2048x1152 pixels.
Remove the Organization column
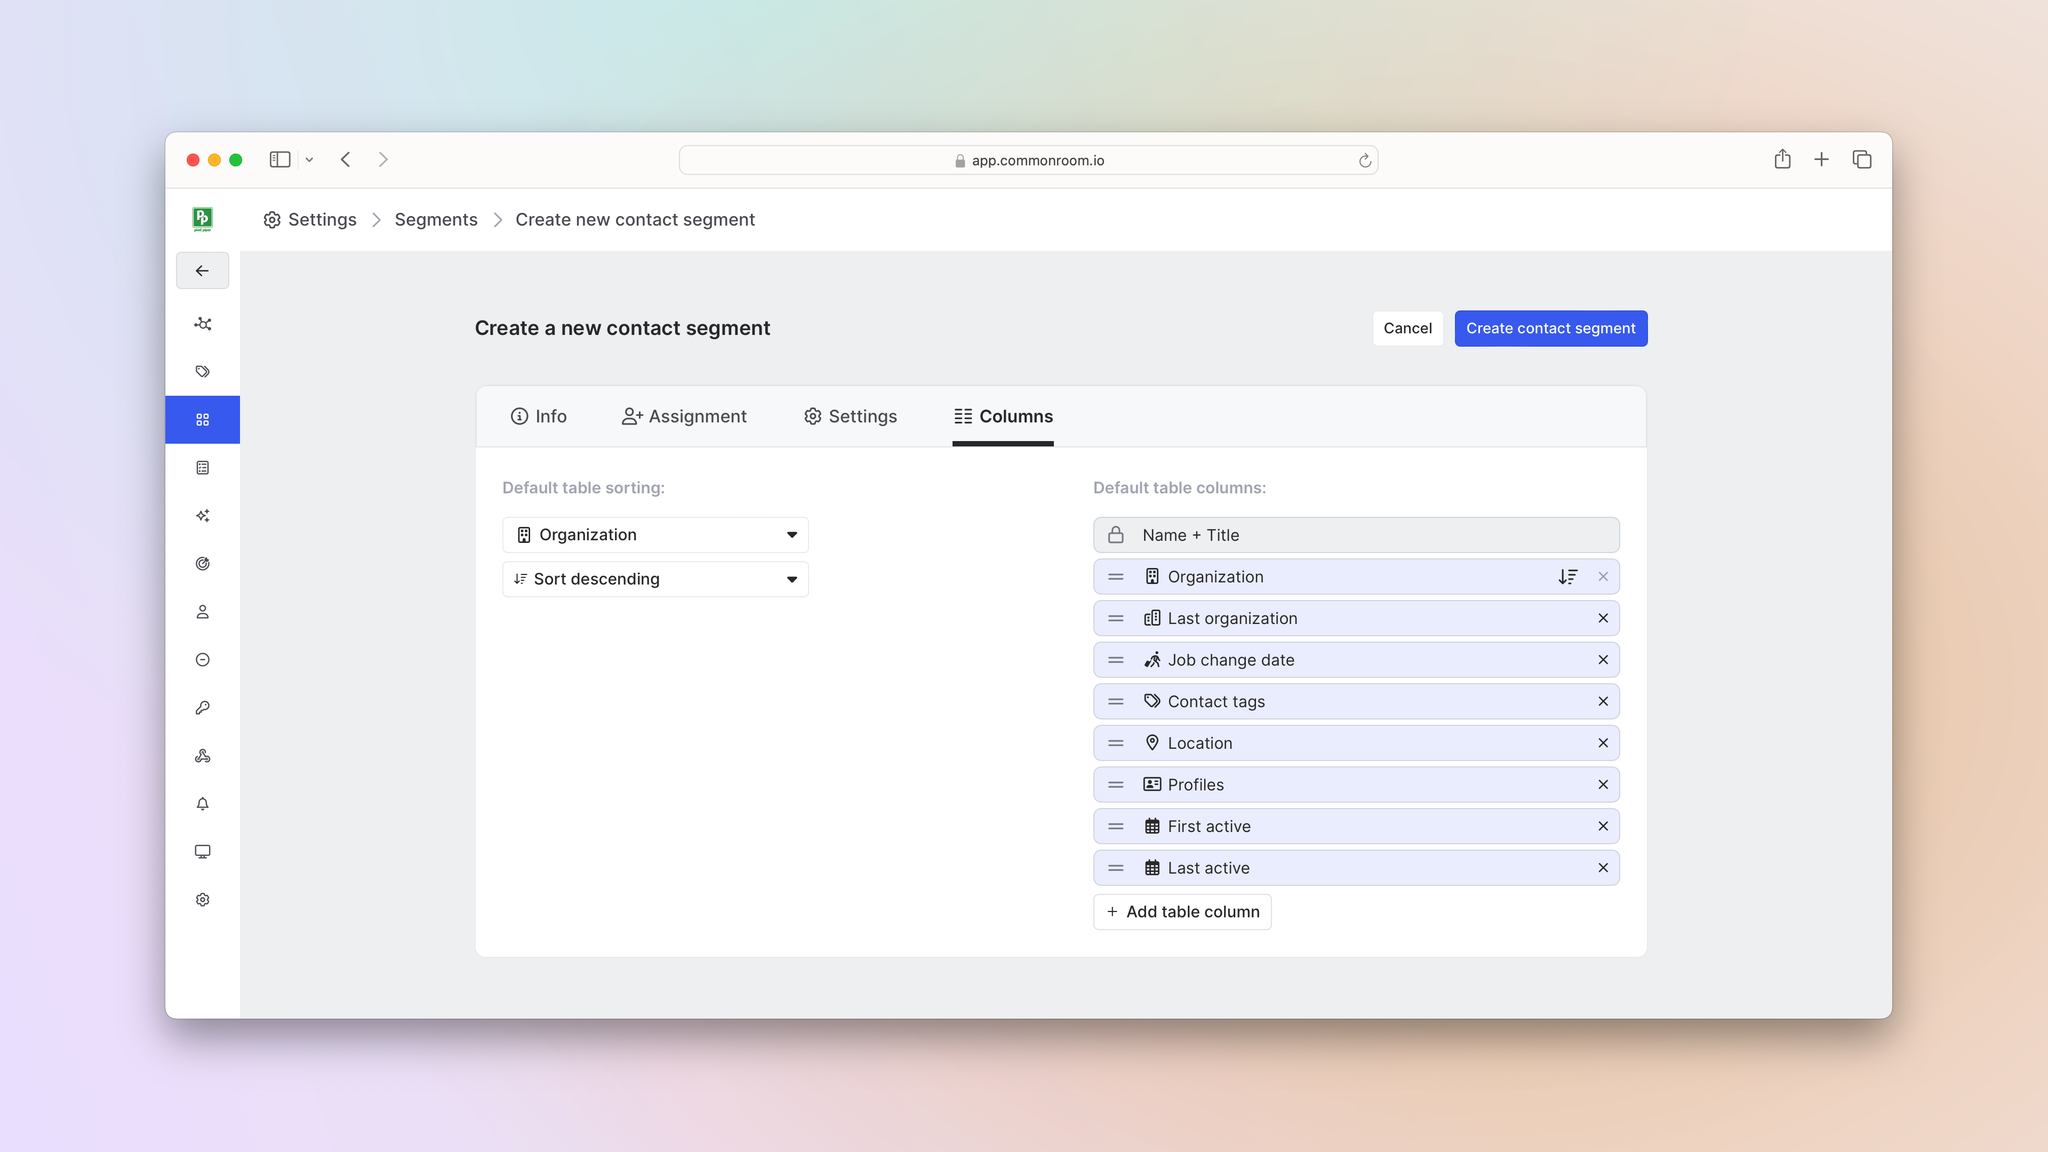point(1603,577)
